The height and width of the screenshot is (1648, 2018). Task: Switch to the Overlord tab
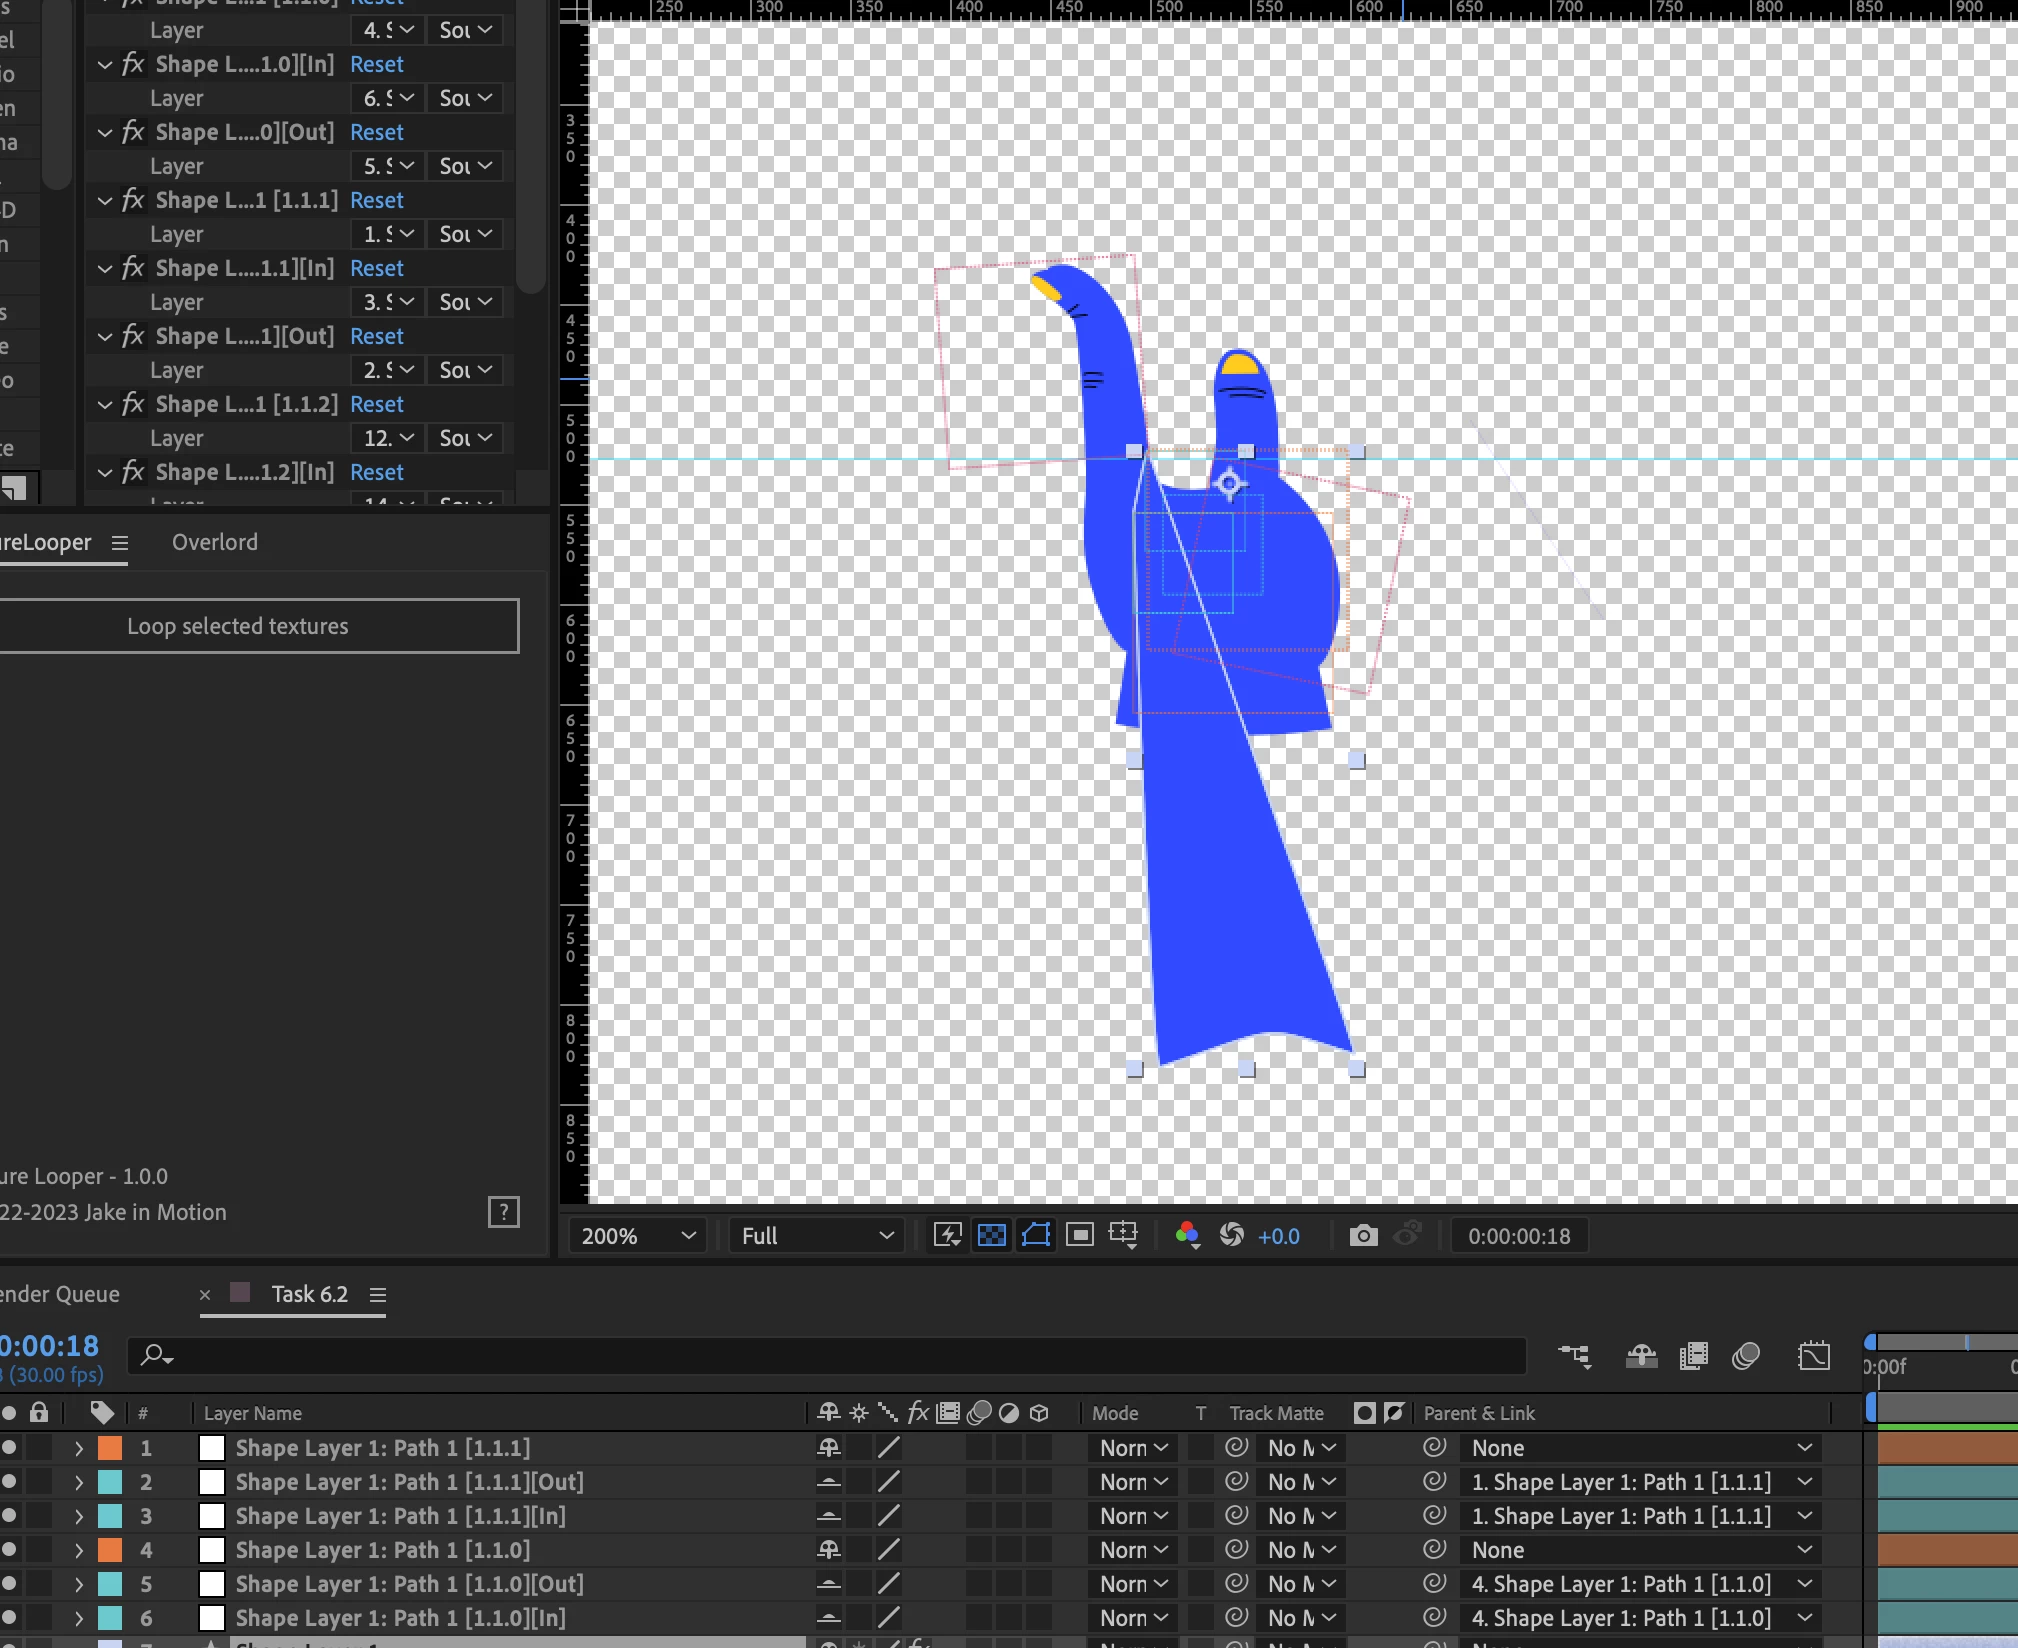tap(214, 542)
